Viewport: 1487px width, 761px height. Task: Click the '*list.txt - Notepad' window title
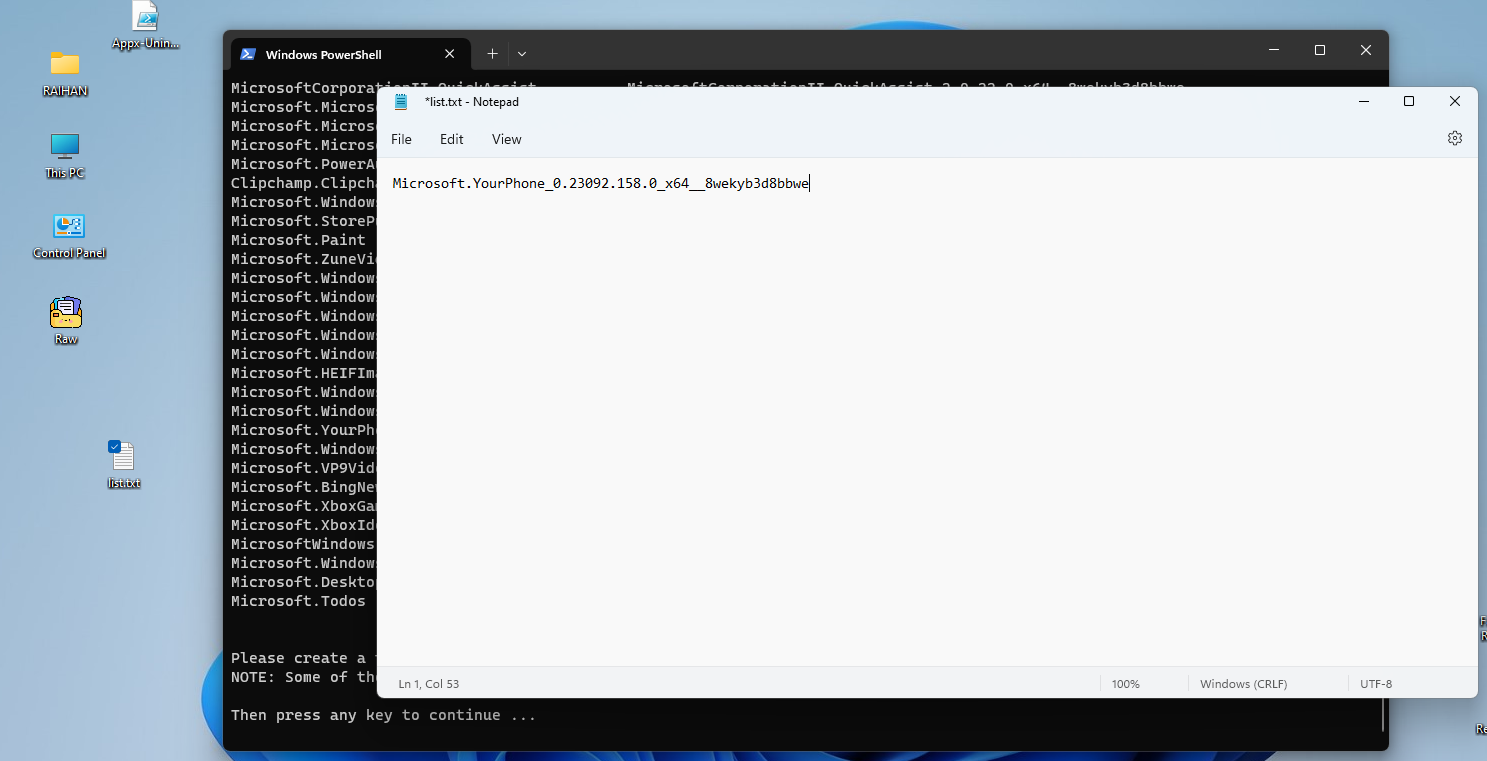pos(471,101)
